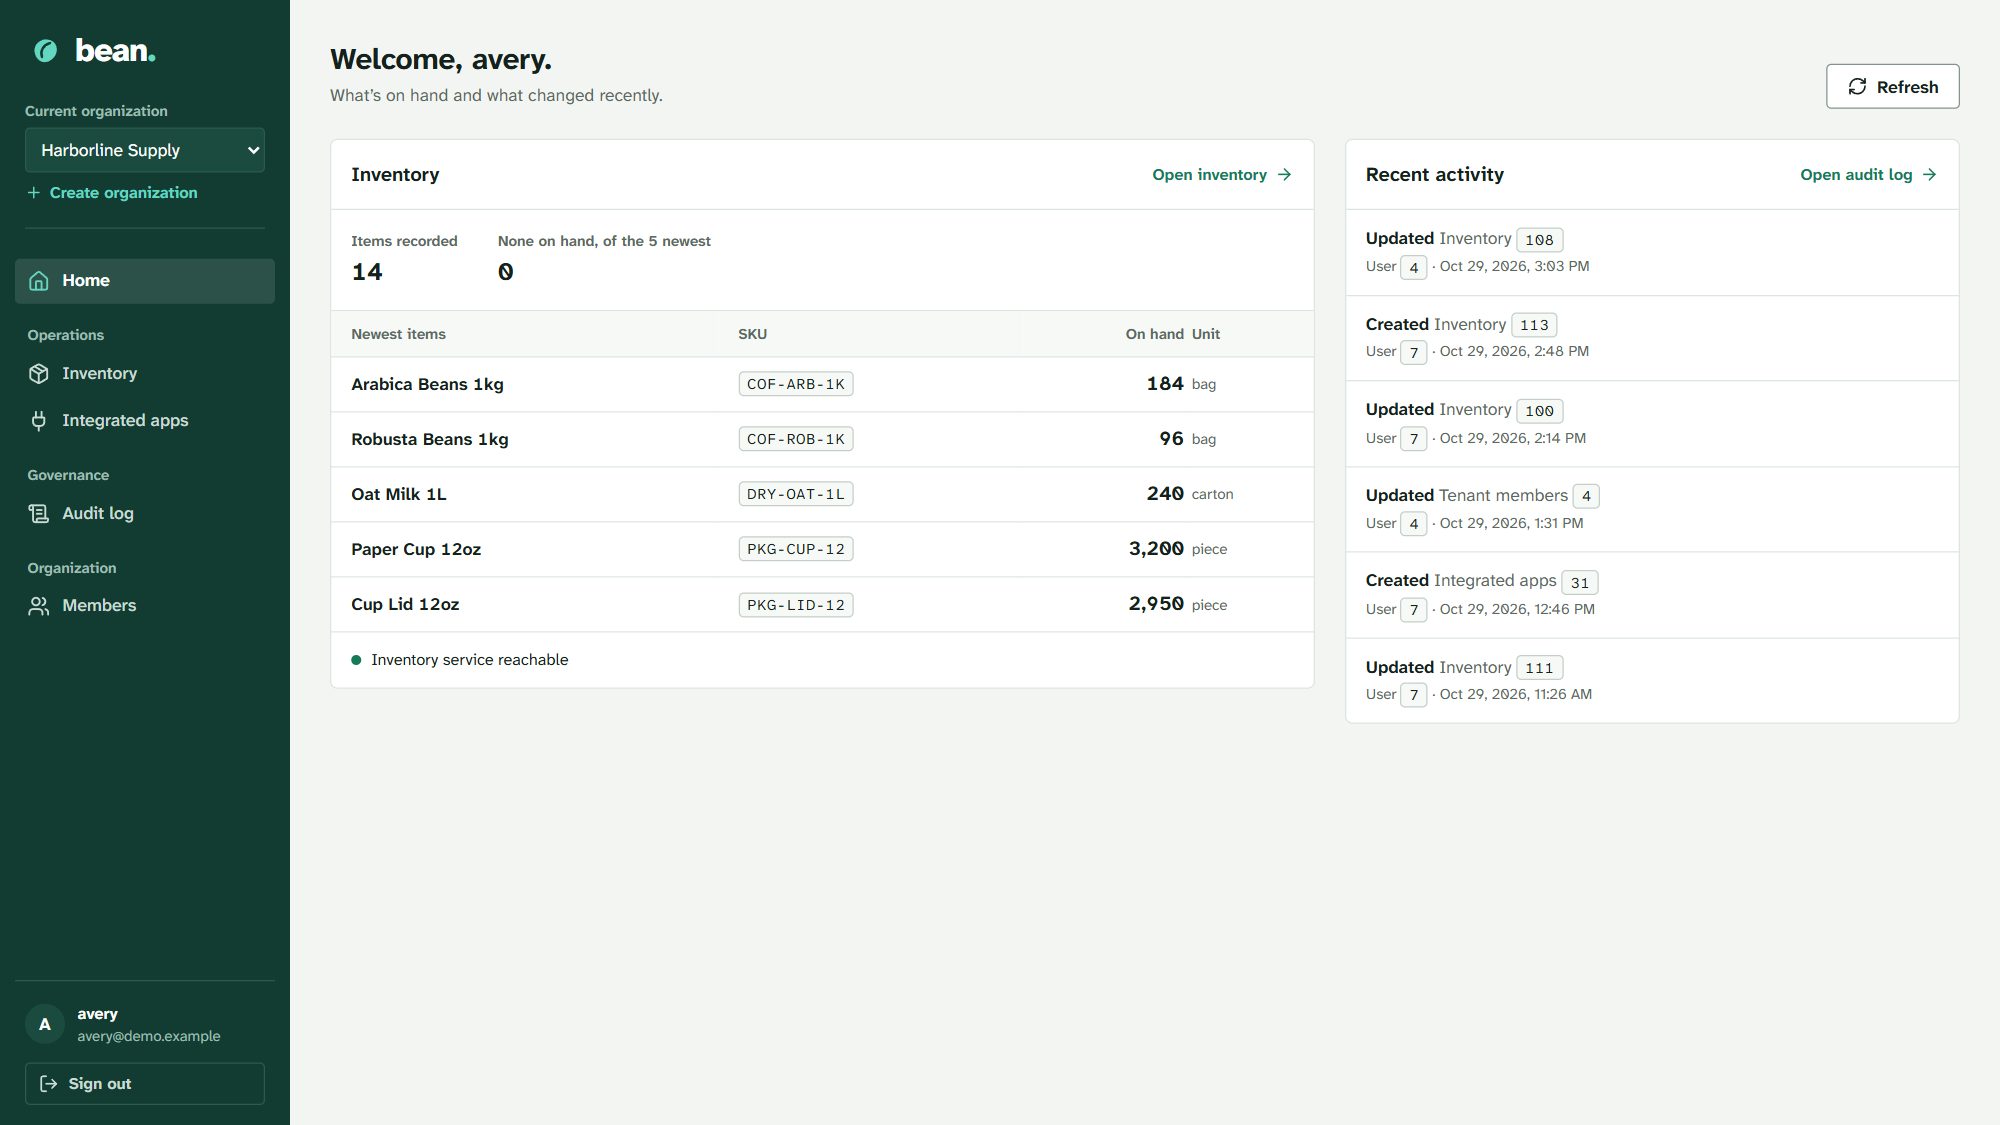Click the bean leaf logo icon
The width and height of the screenshot is (2000, 1125).
click(46, 50)
